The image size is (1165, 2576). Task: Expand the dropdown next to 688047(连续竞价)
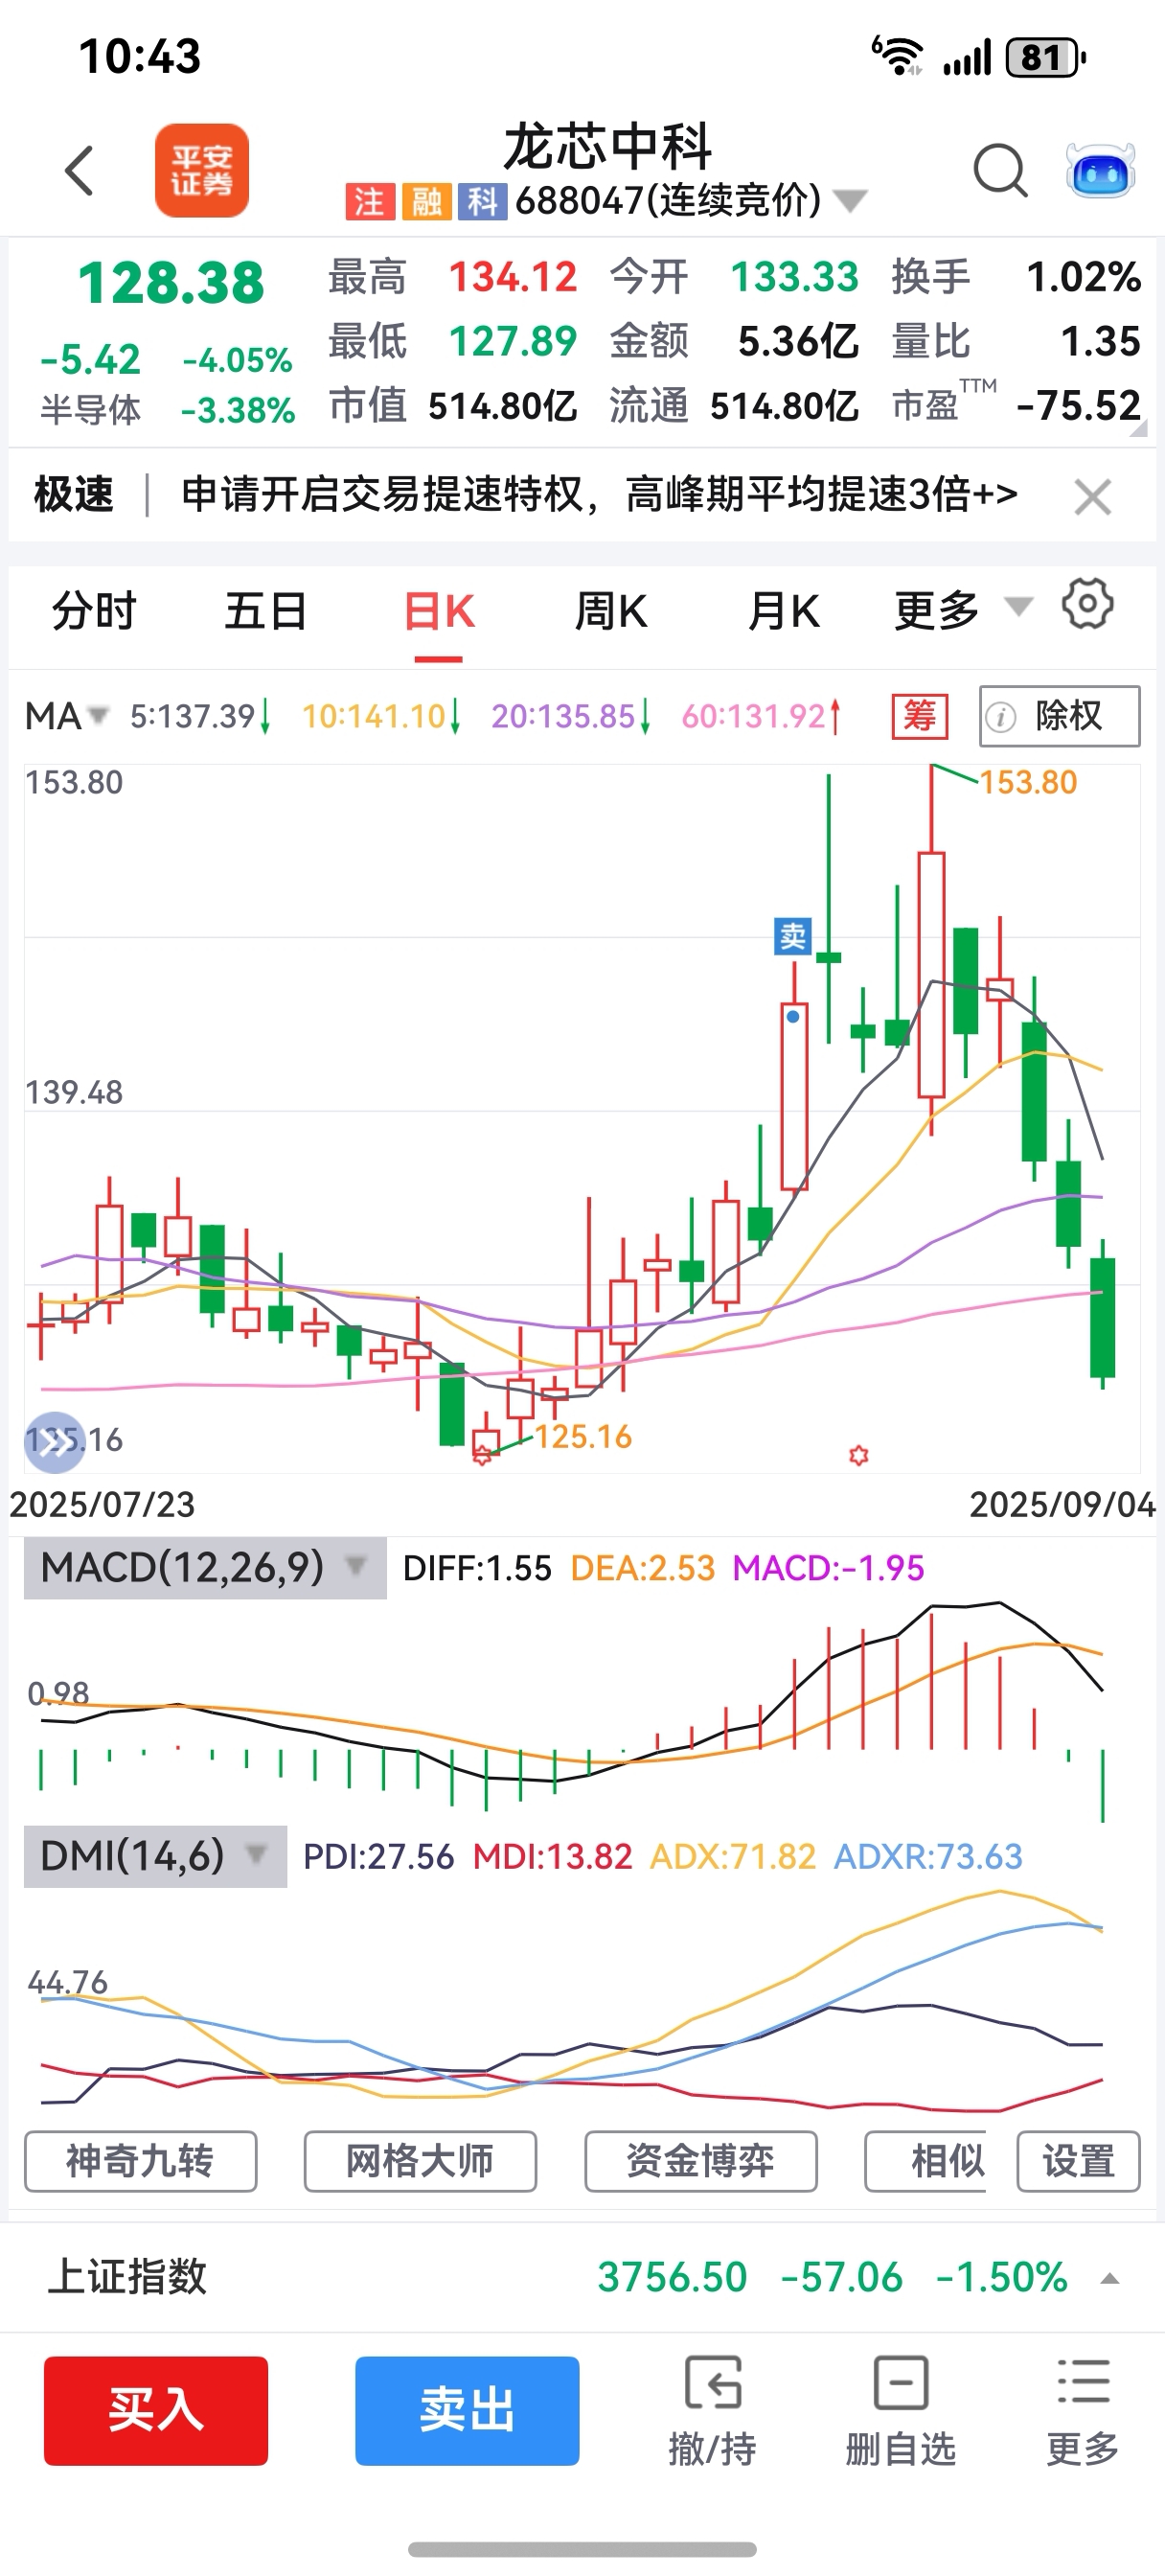pyautogui.click(x=849, y=201)
